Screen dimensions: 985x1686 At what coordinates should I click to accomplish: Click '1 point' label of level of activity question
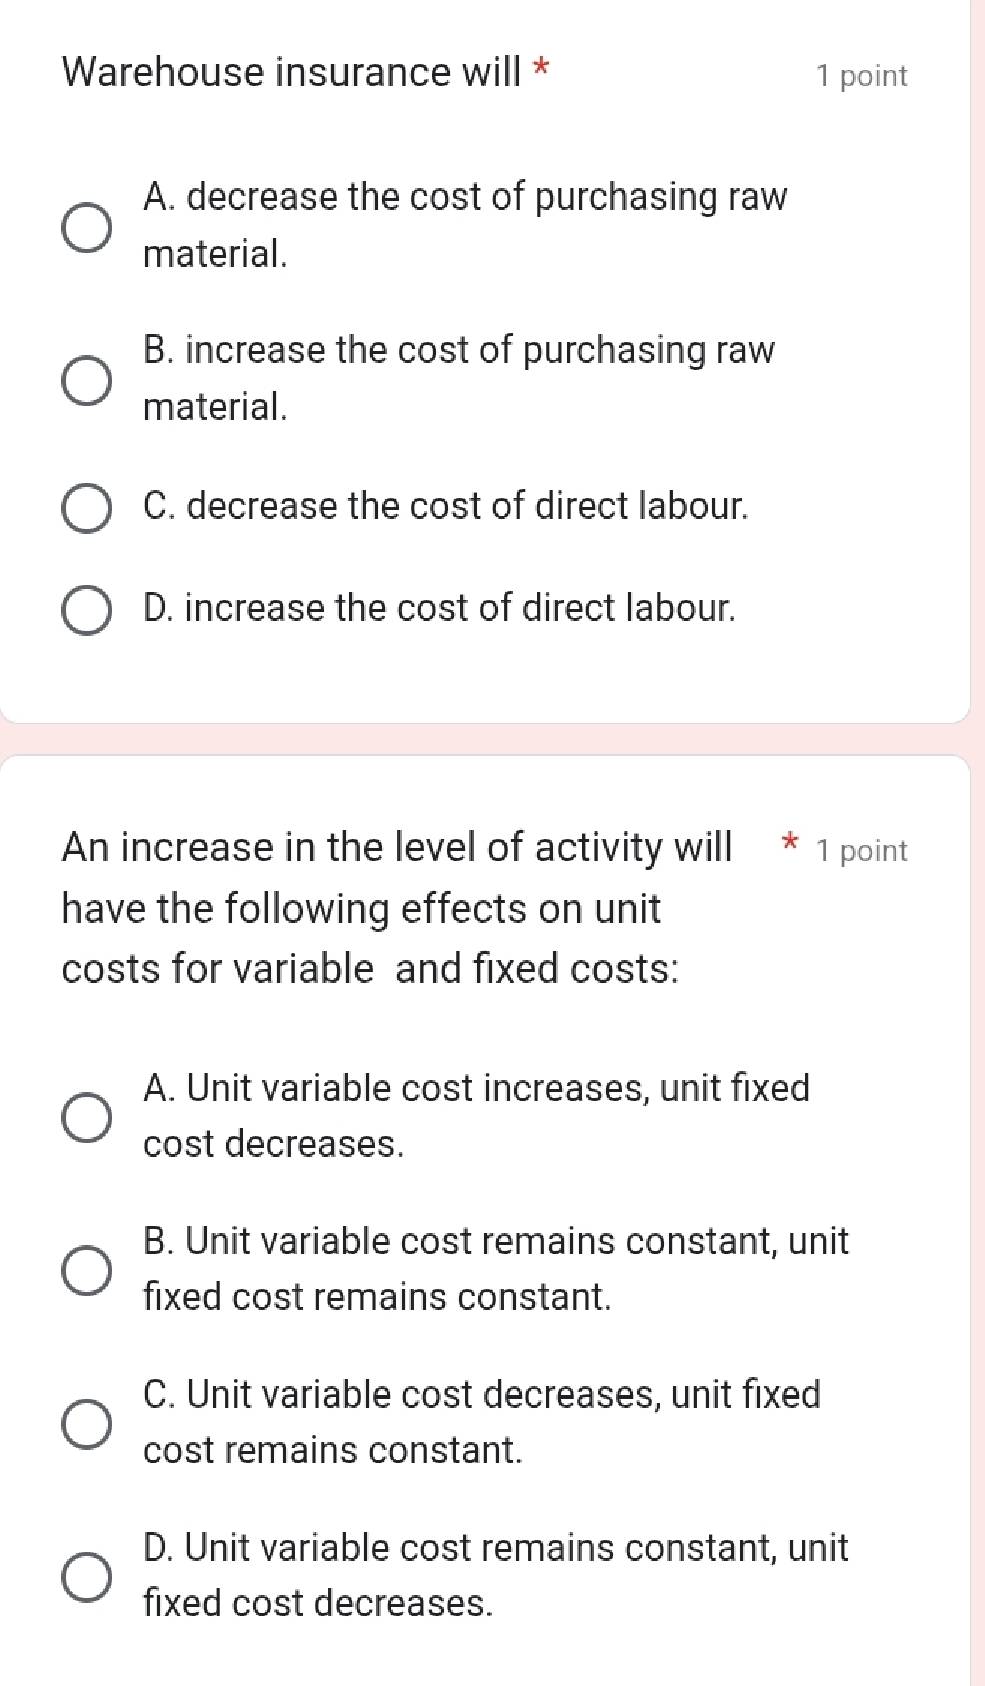[861, 851]
